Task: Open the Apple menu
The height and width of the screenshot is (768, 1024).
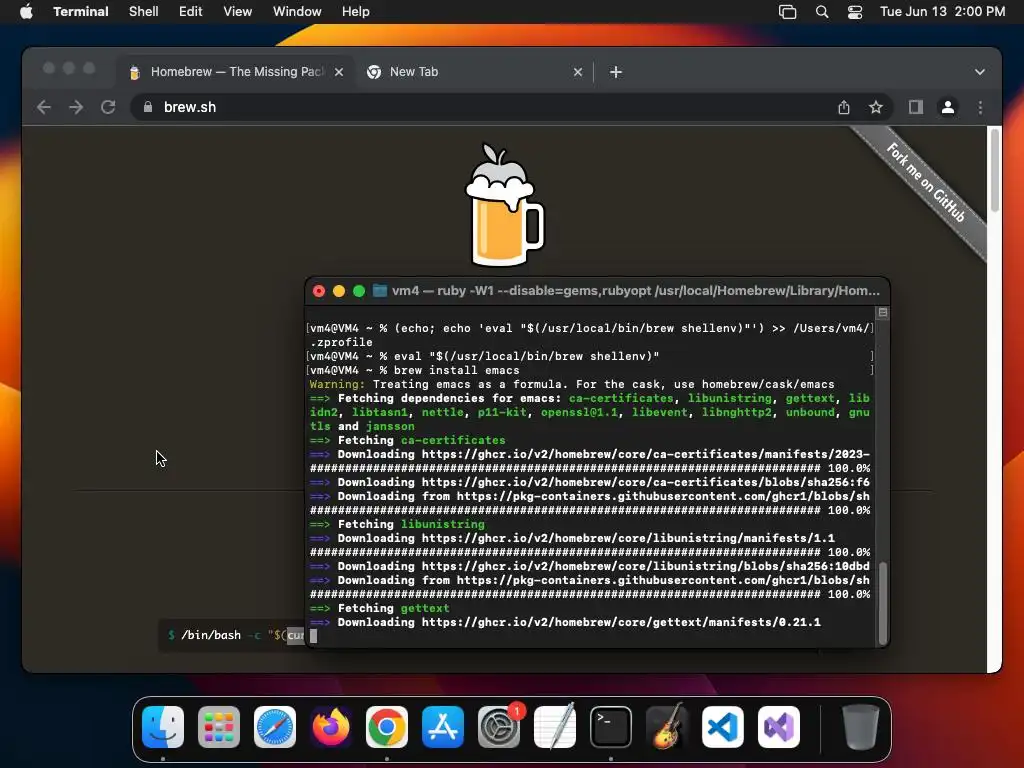Action: coord(26,12)
